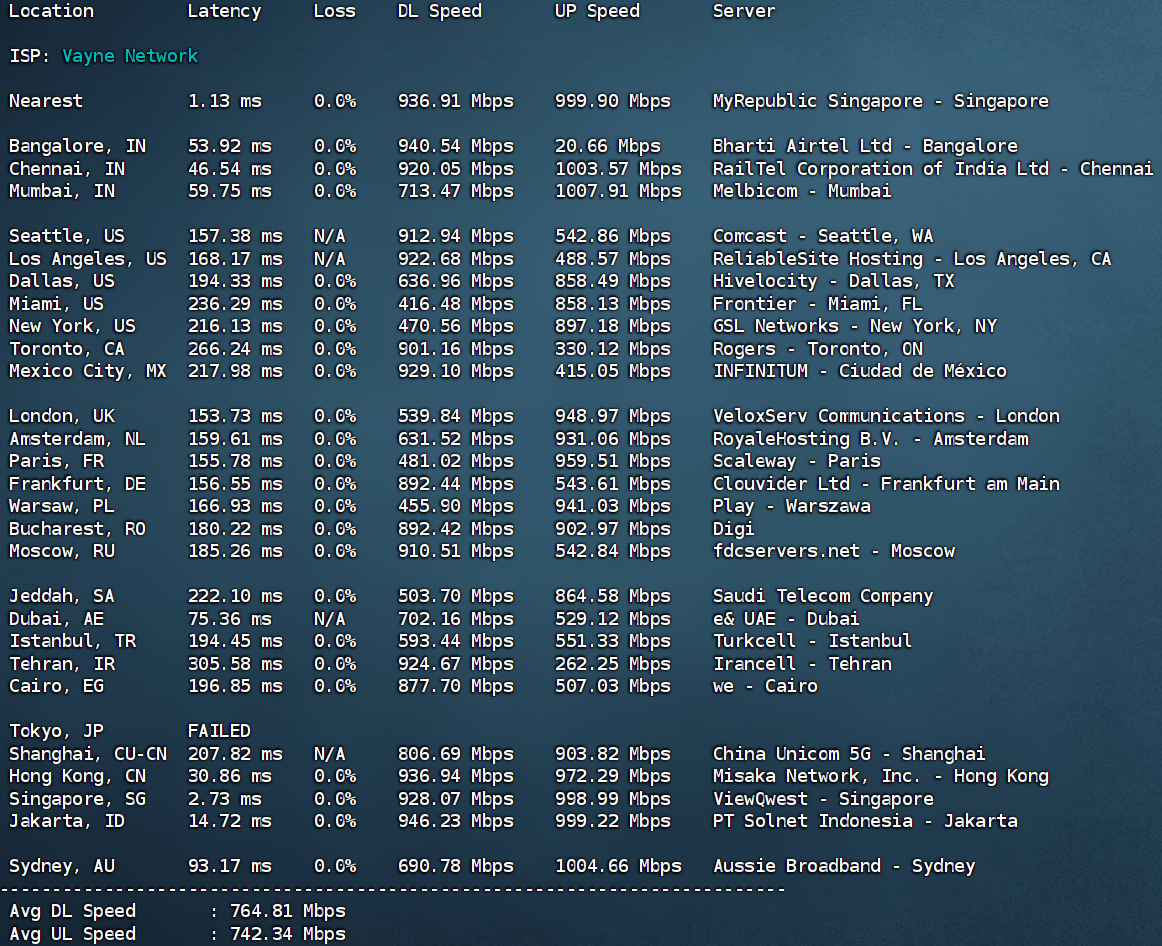Click the "Server" column header
Image resolution: width=1162 pixels, height=946 pixels.
coord(743,11)
